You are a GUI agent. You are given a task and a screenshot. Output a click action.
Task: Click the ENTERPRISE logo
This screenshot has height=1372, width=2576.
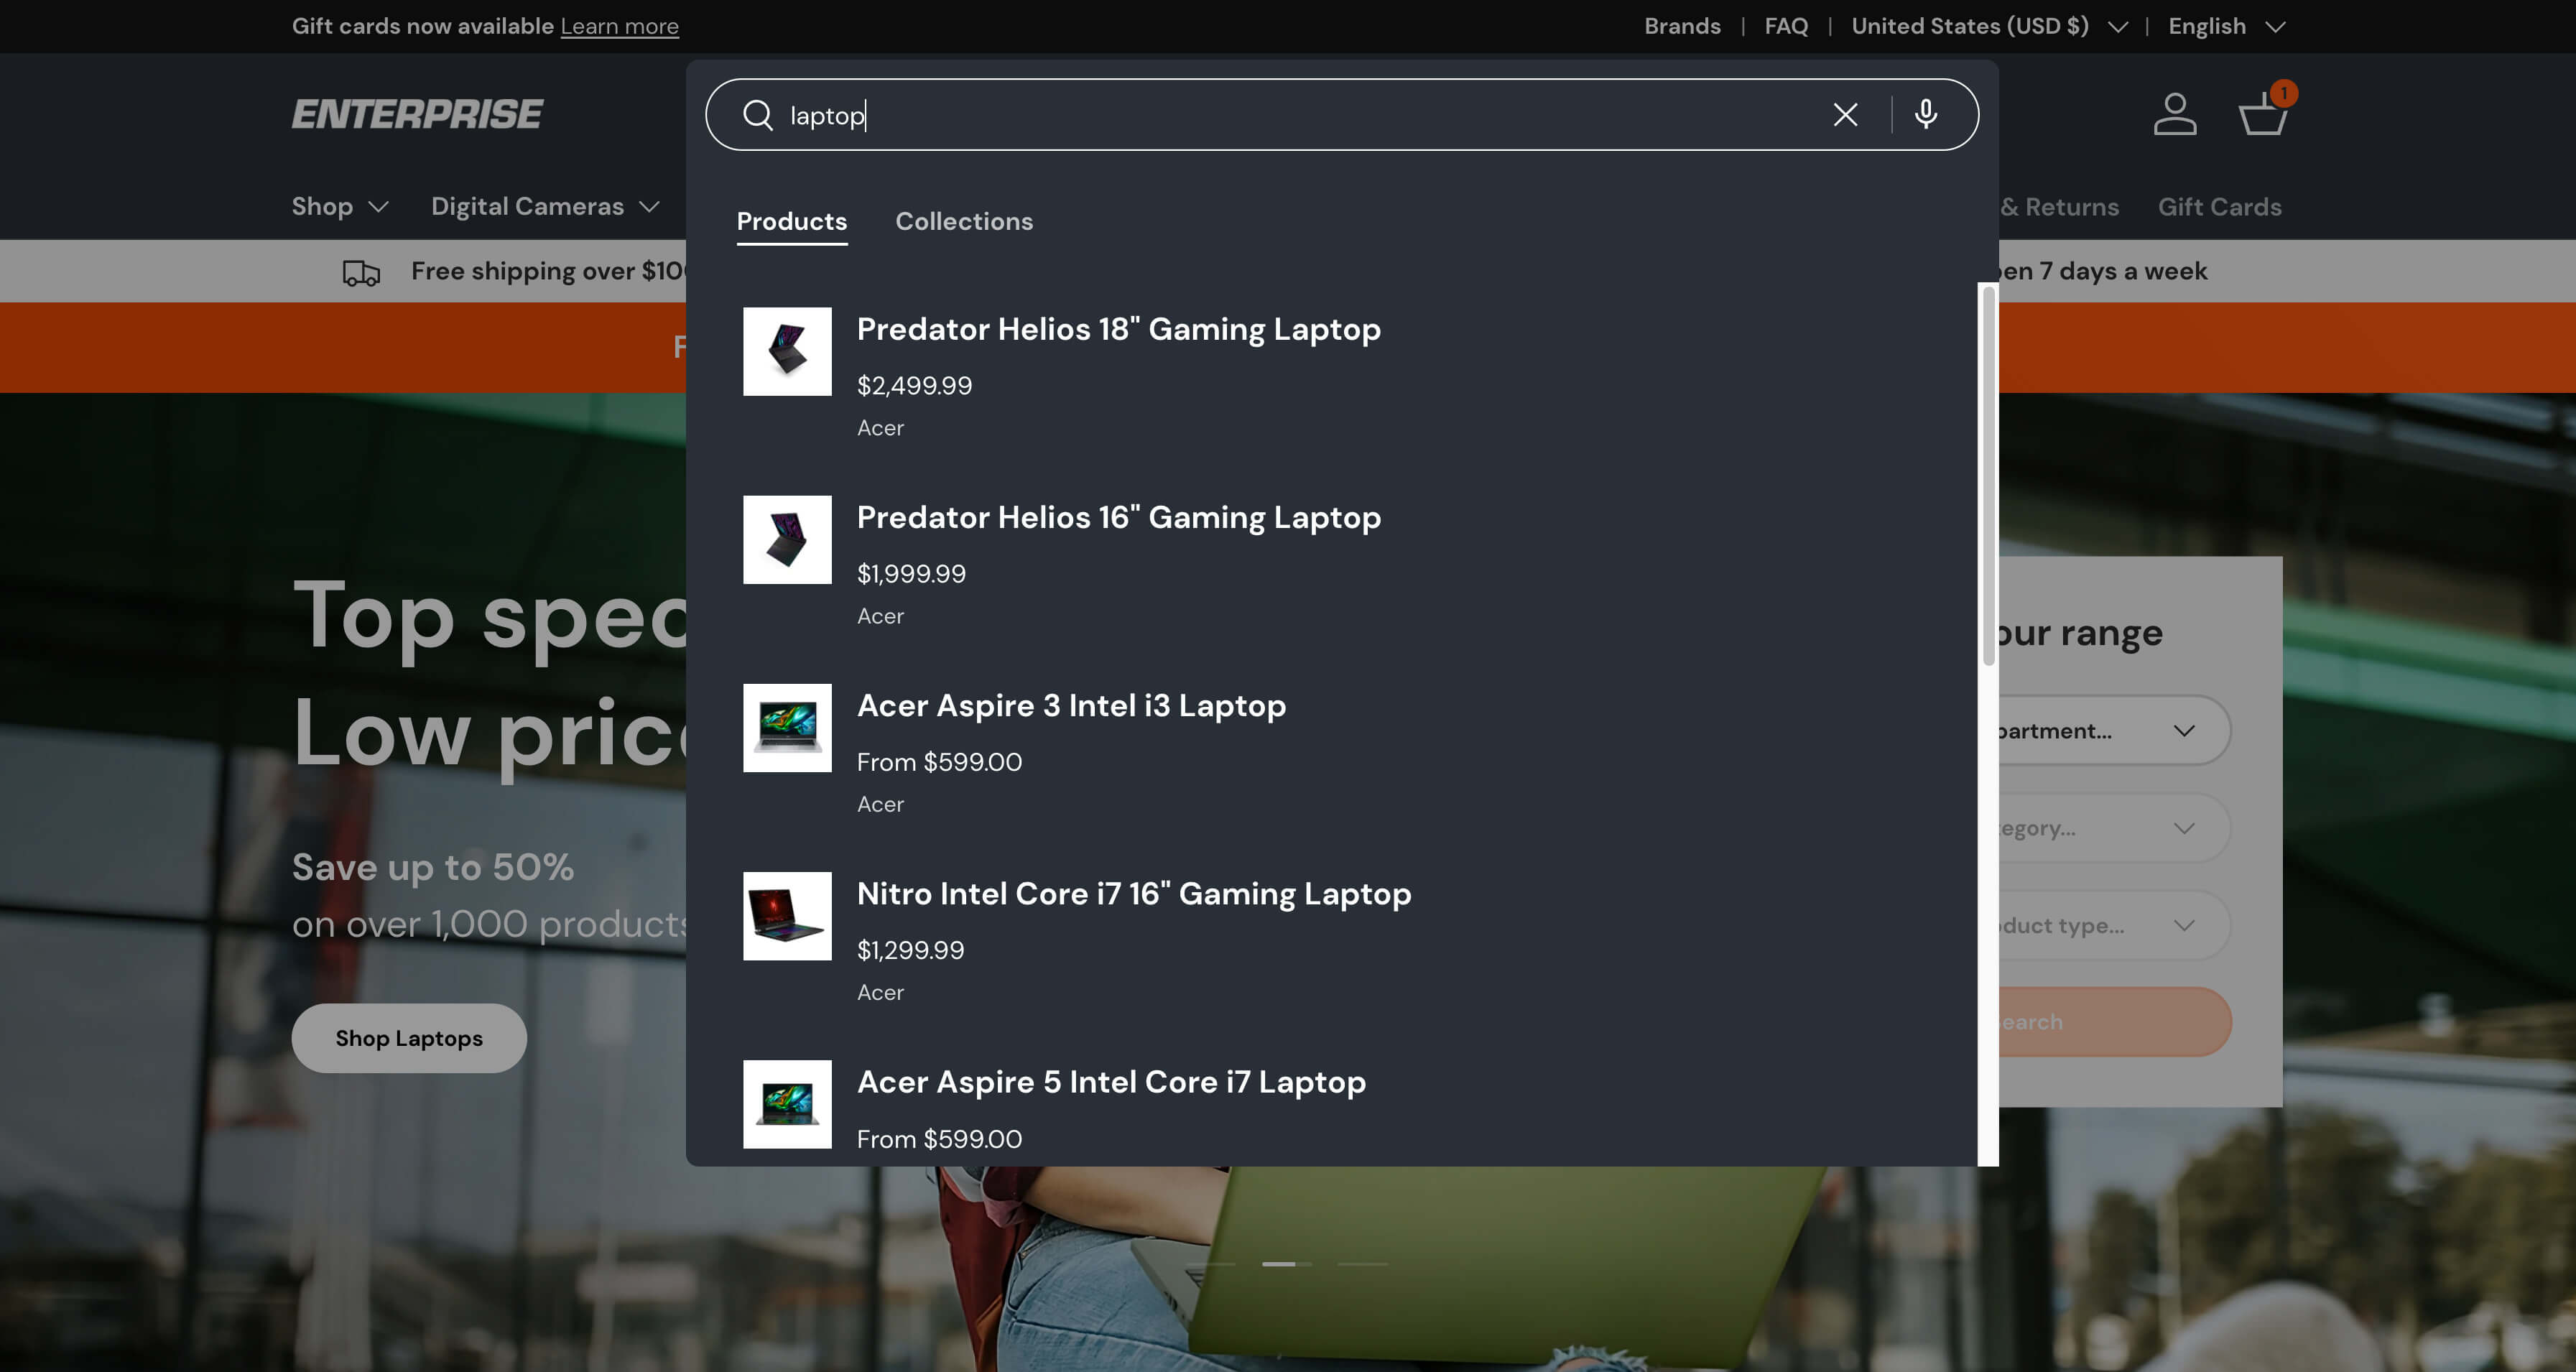pos(417,114)
